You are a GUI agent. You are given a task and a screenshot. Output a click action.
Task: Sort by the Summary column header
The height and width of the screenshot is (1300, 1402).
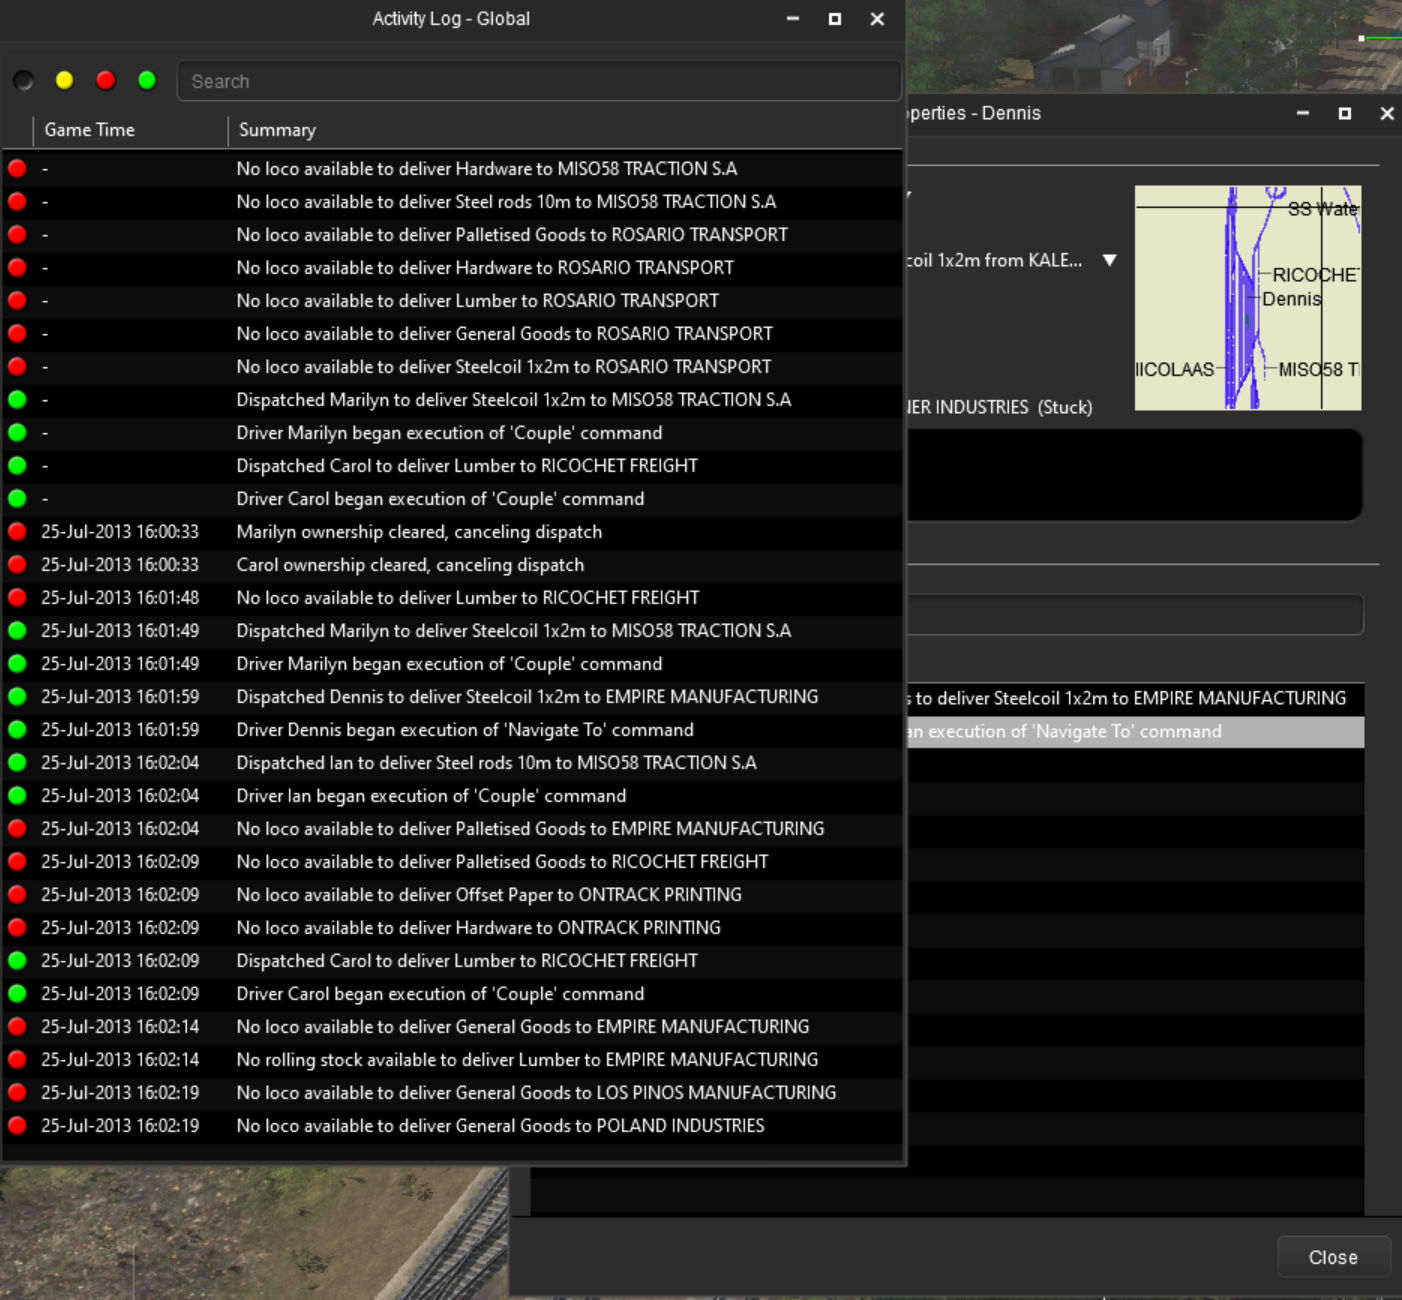point(566,130)
